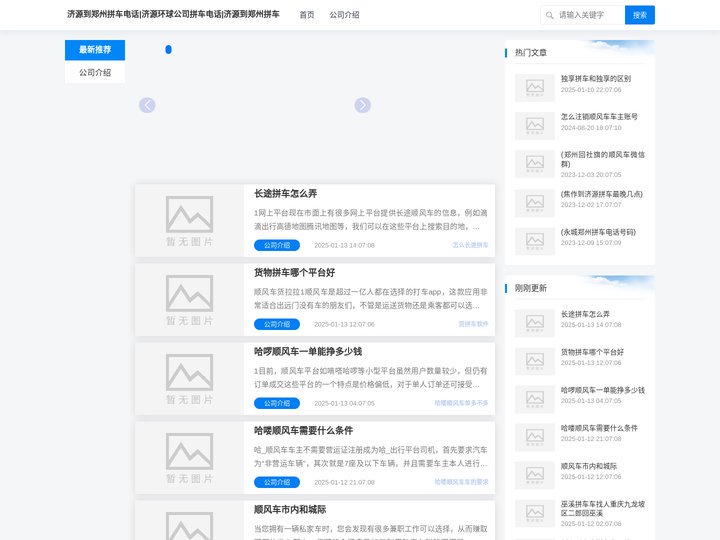
Task: Click thumbnail beside 巫溪拼车车找人重庆九龙坡区二郎回巫溪
Action: click(x=534, y=513)
